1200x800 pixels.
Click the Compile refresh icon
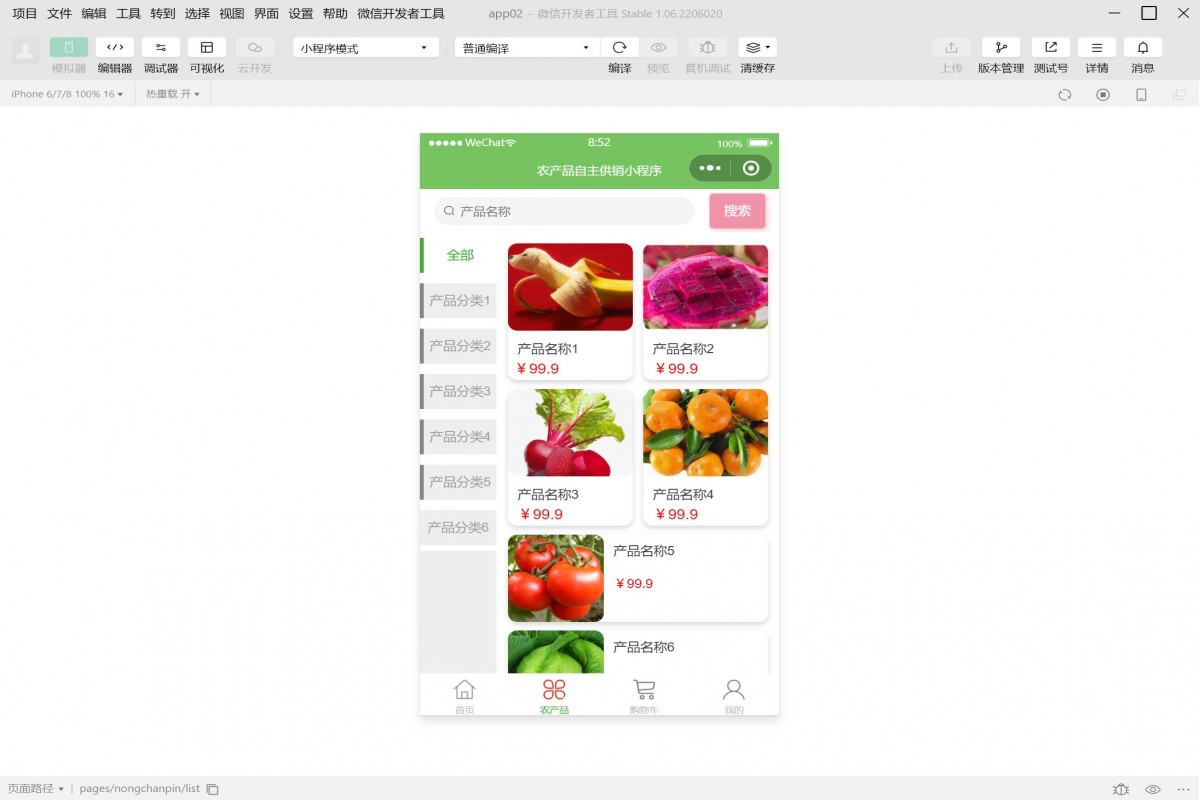point(619,48)
